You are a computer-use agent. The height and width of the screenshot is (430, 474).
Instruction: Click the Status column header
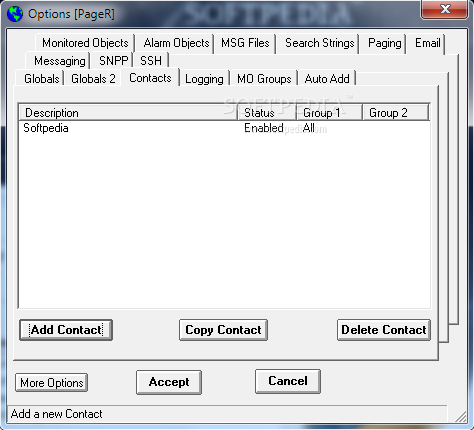pos(267,113)
